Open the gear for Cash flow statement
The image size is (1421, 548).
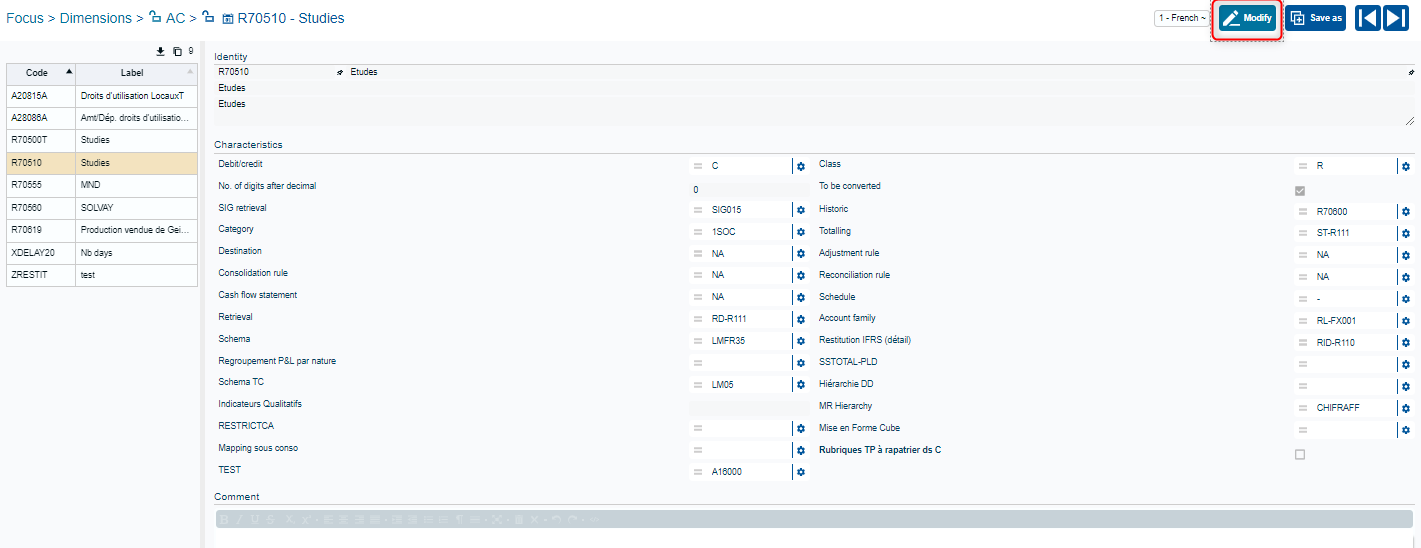coord(800,297)
